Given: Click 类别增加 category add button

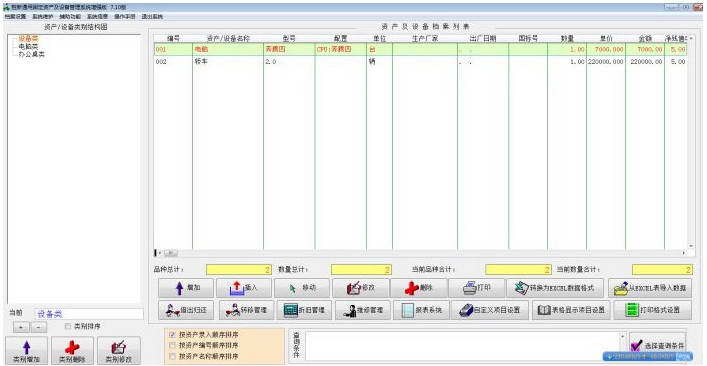Looking at the screenshot, I should [x=27, y=351].
